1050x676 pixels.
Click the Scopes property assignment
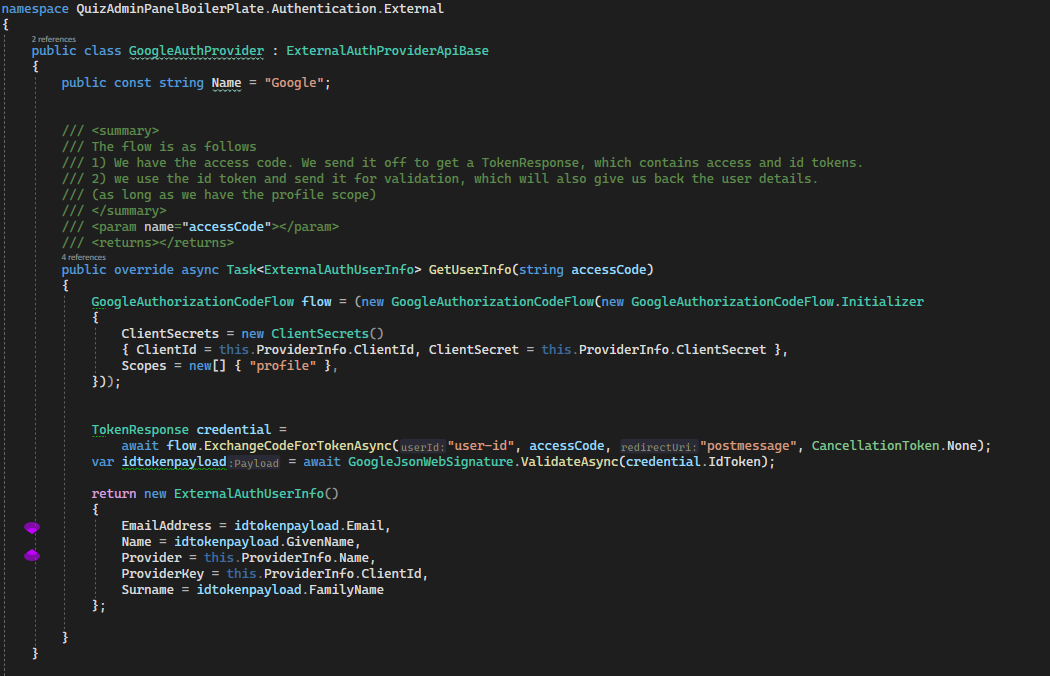pos(144,366)
